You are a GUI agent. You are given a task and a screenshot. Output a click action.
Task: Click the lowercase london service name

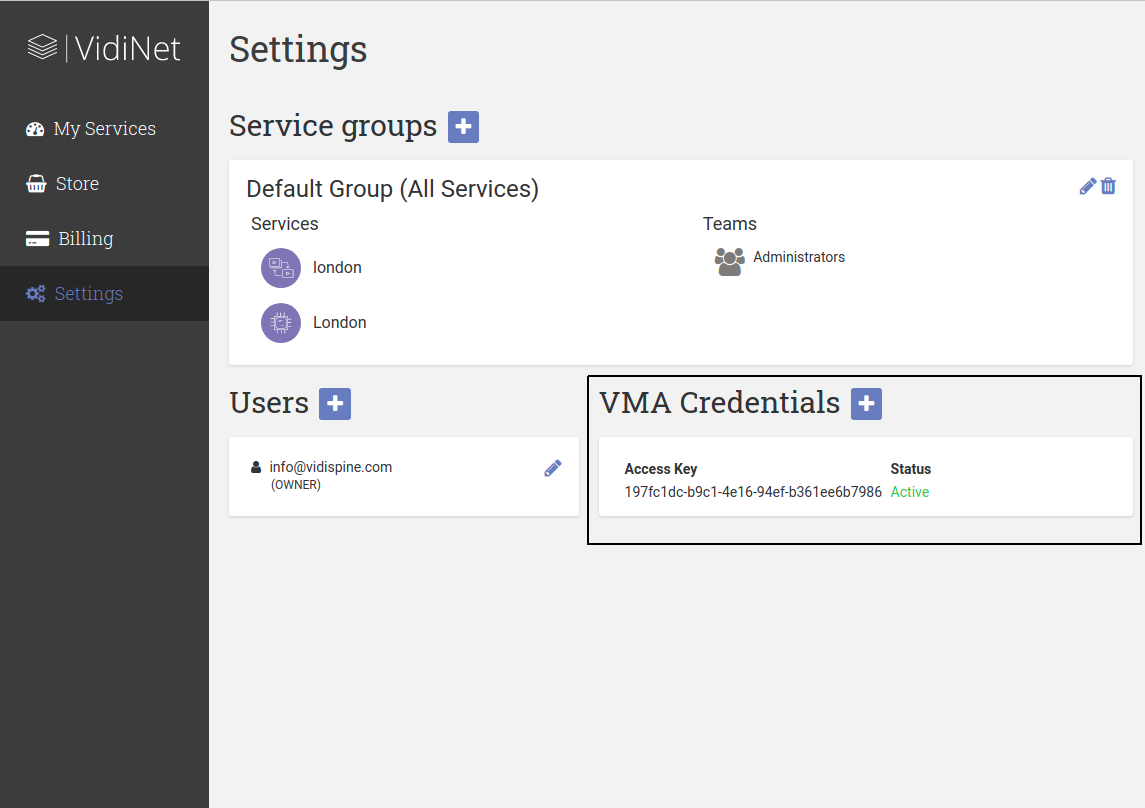click(x=337, y=268)
